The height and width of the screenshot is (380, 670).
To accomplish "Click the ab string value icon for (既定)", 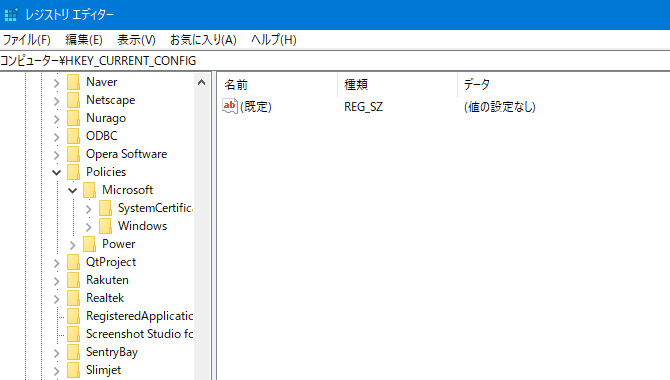I will coord(229,106).
